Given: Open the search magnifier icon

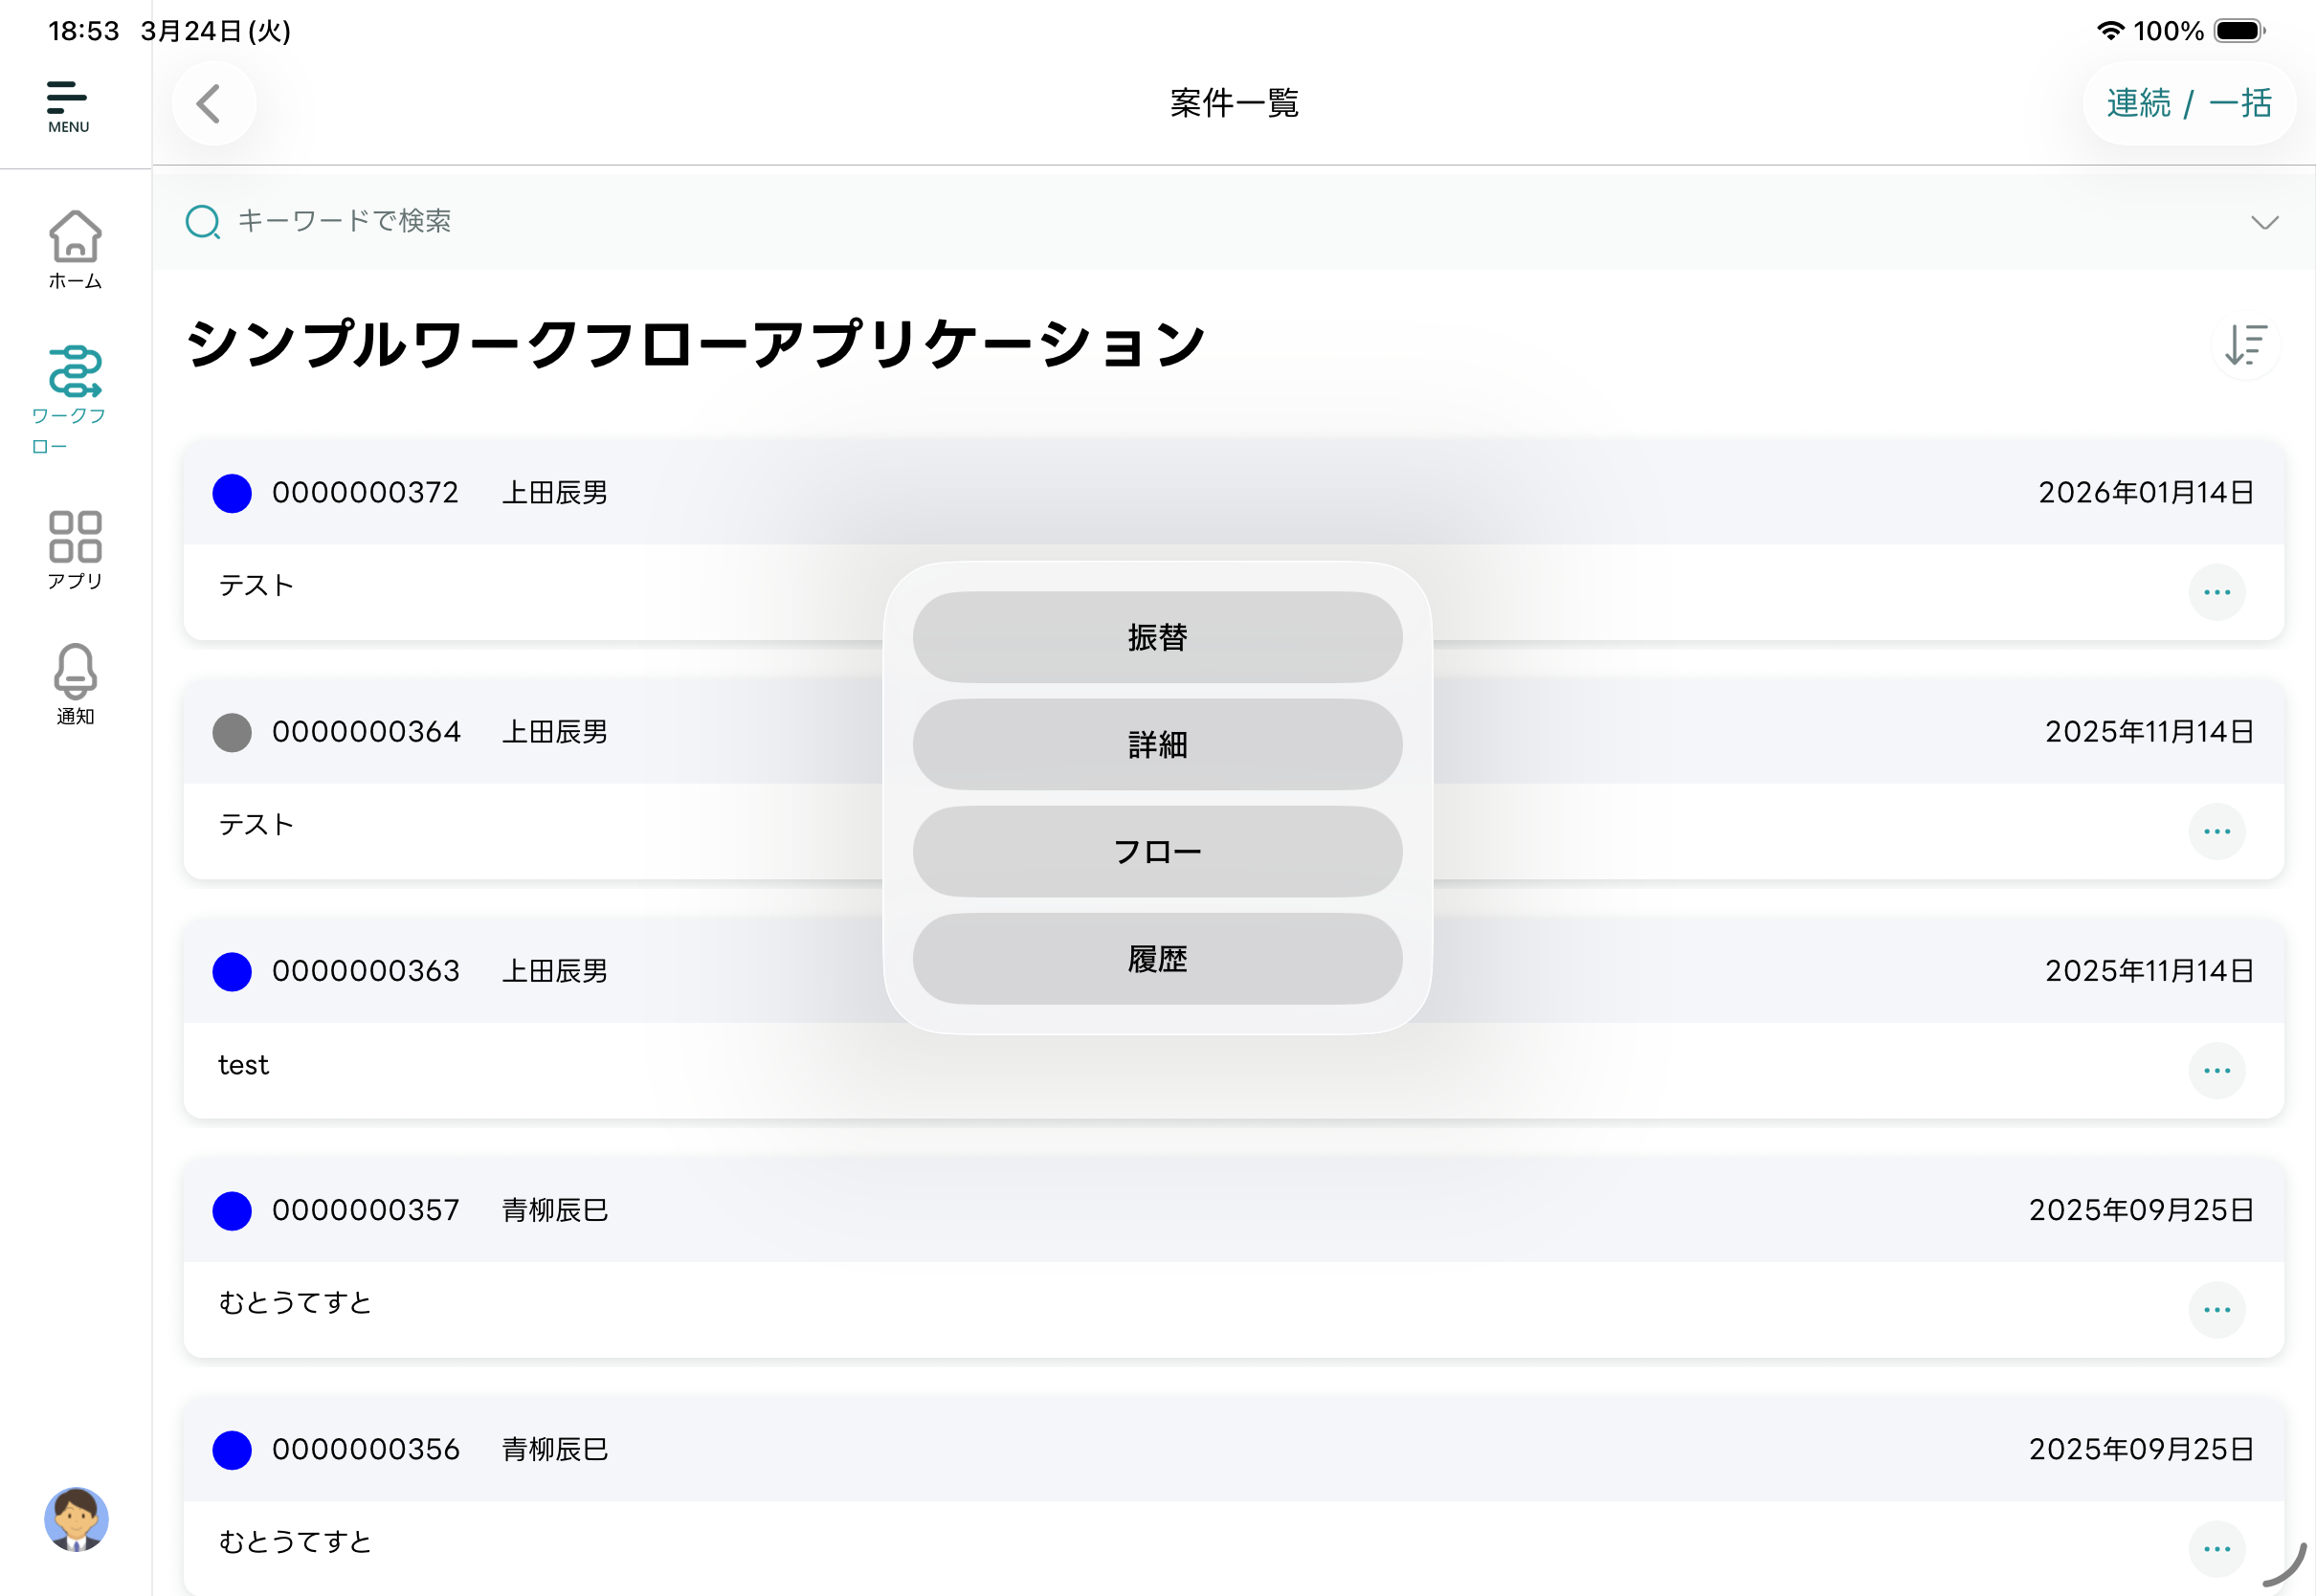Looking at the screenshot, I should 203,221.
